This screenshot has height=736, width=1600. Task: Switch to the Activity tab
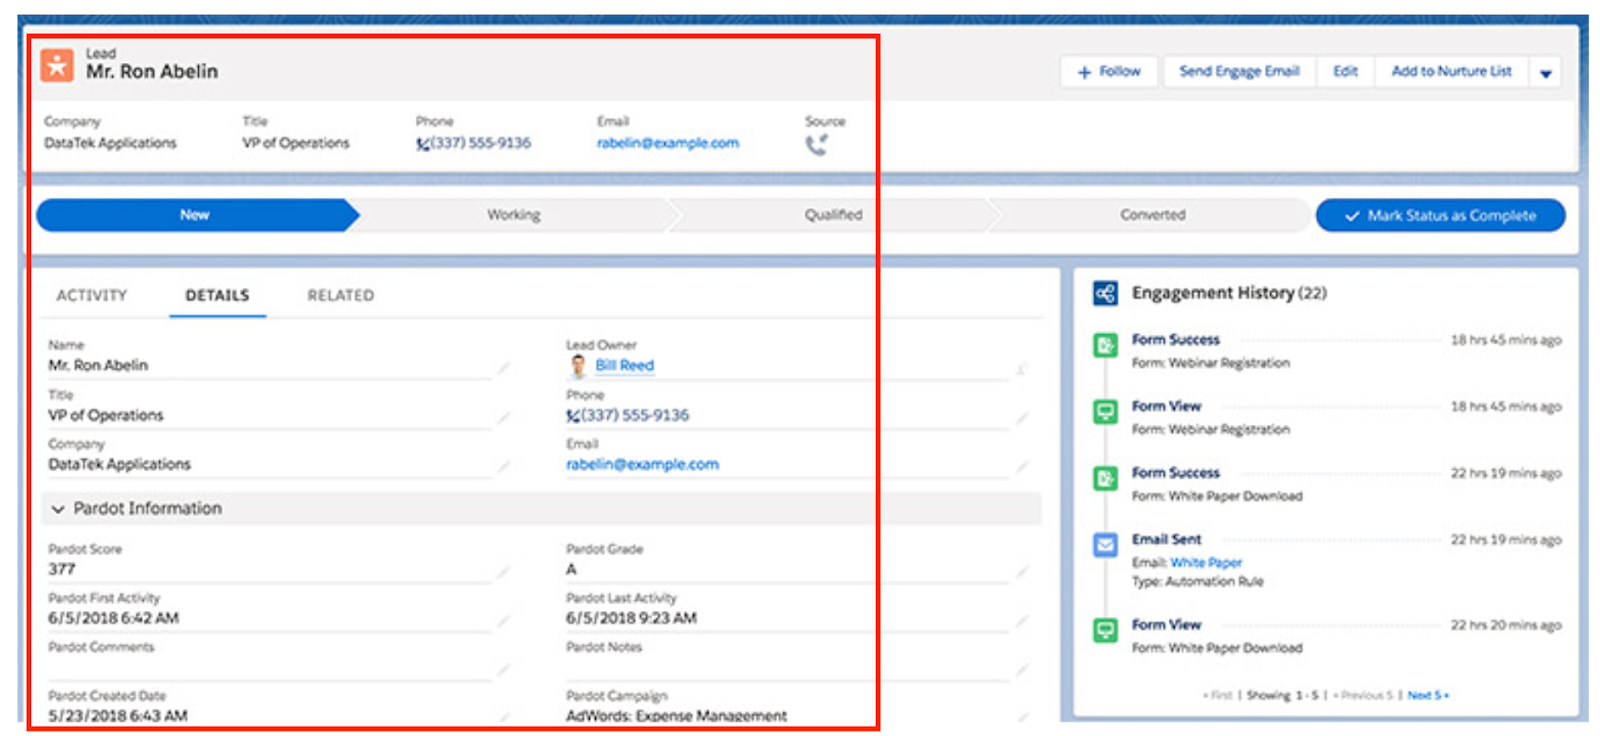(x=92, y=296)
